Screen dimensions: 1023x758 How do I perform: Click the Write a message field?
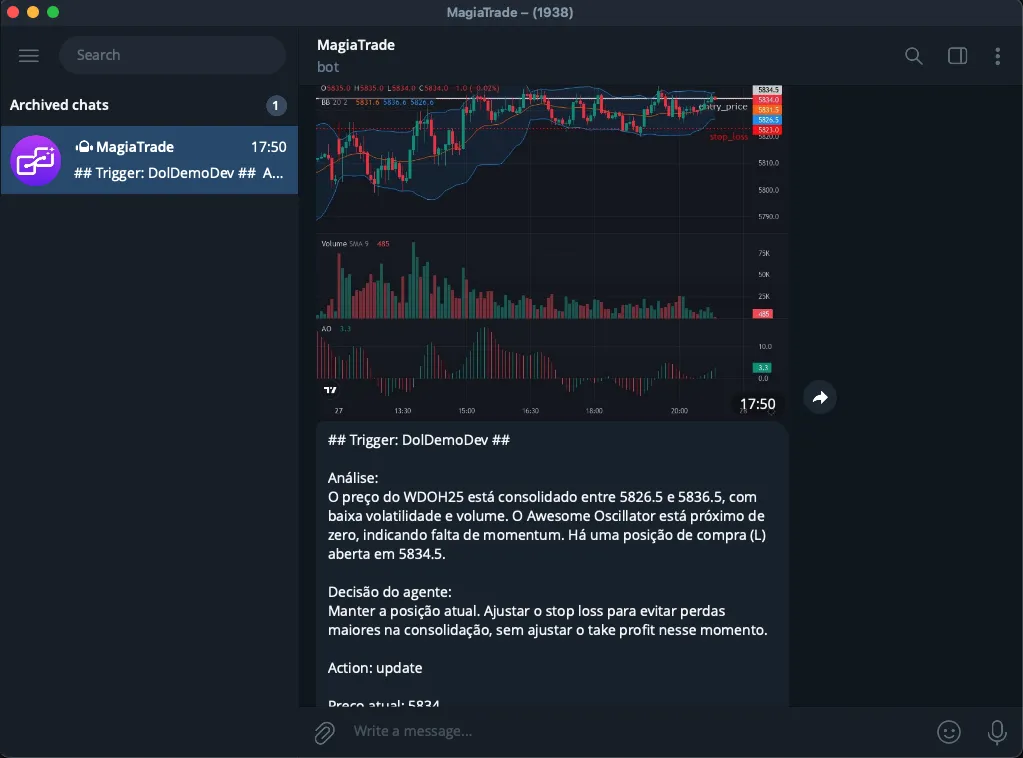[x=636, y=731]
